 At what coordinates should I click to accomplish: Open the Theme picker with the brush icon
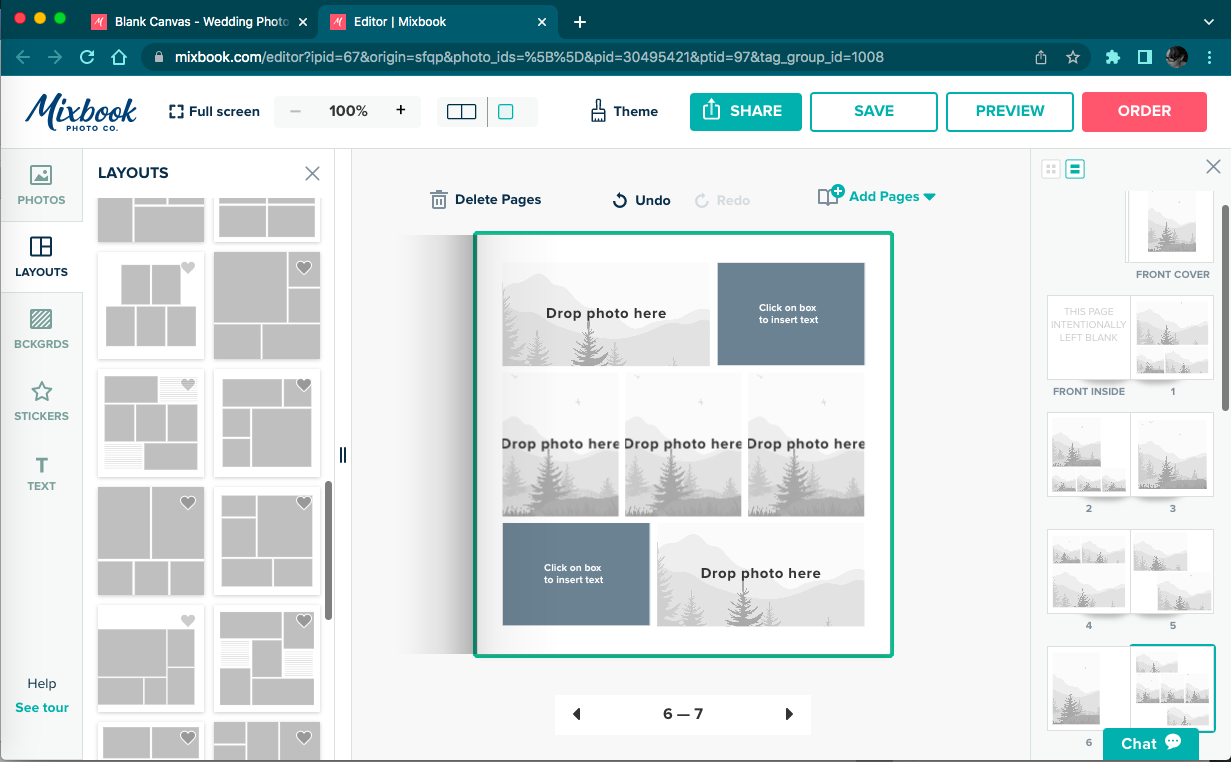click(x=623, y=111)
